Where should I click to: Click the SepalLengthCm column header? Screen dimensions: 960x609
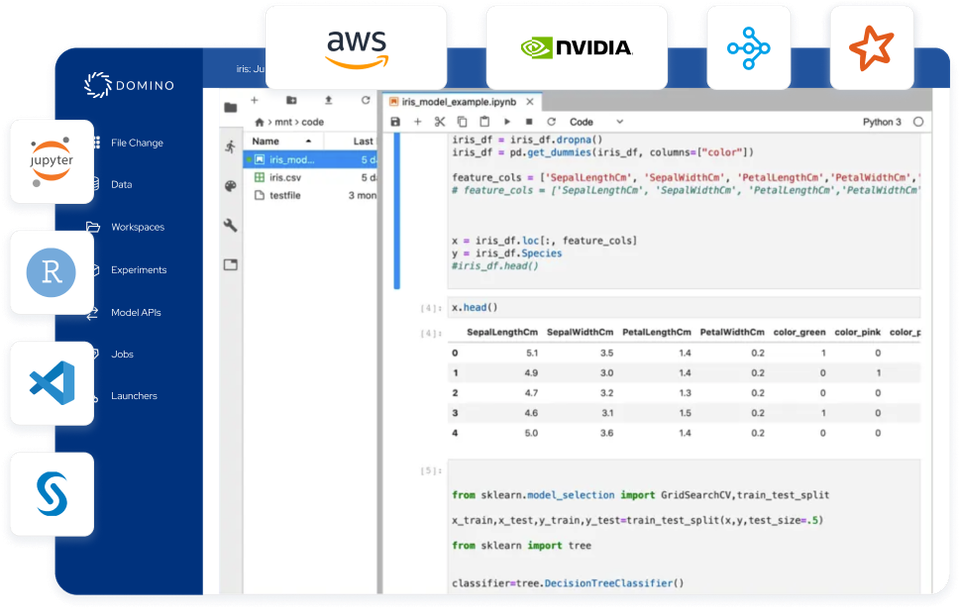[x=502, y=332]
